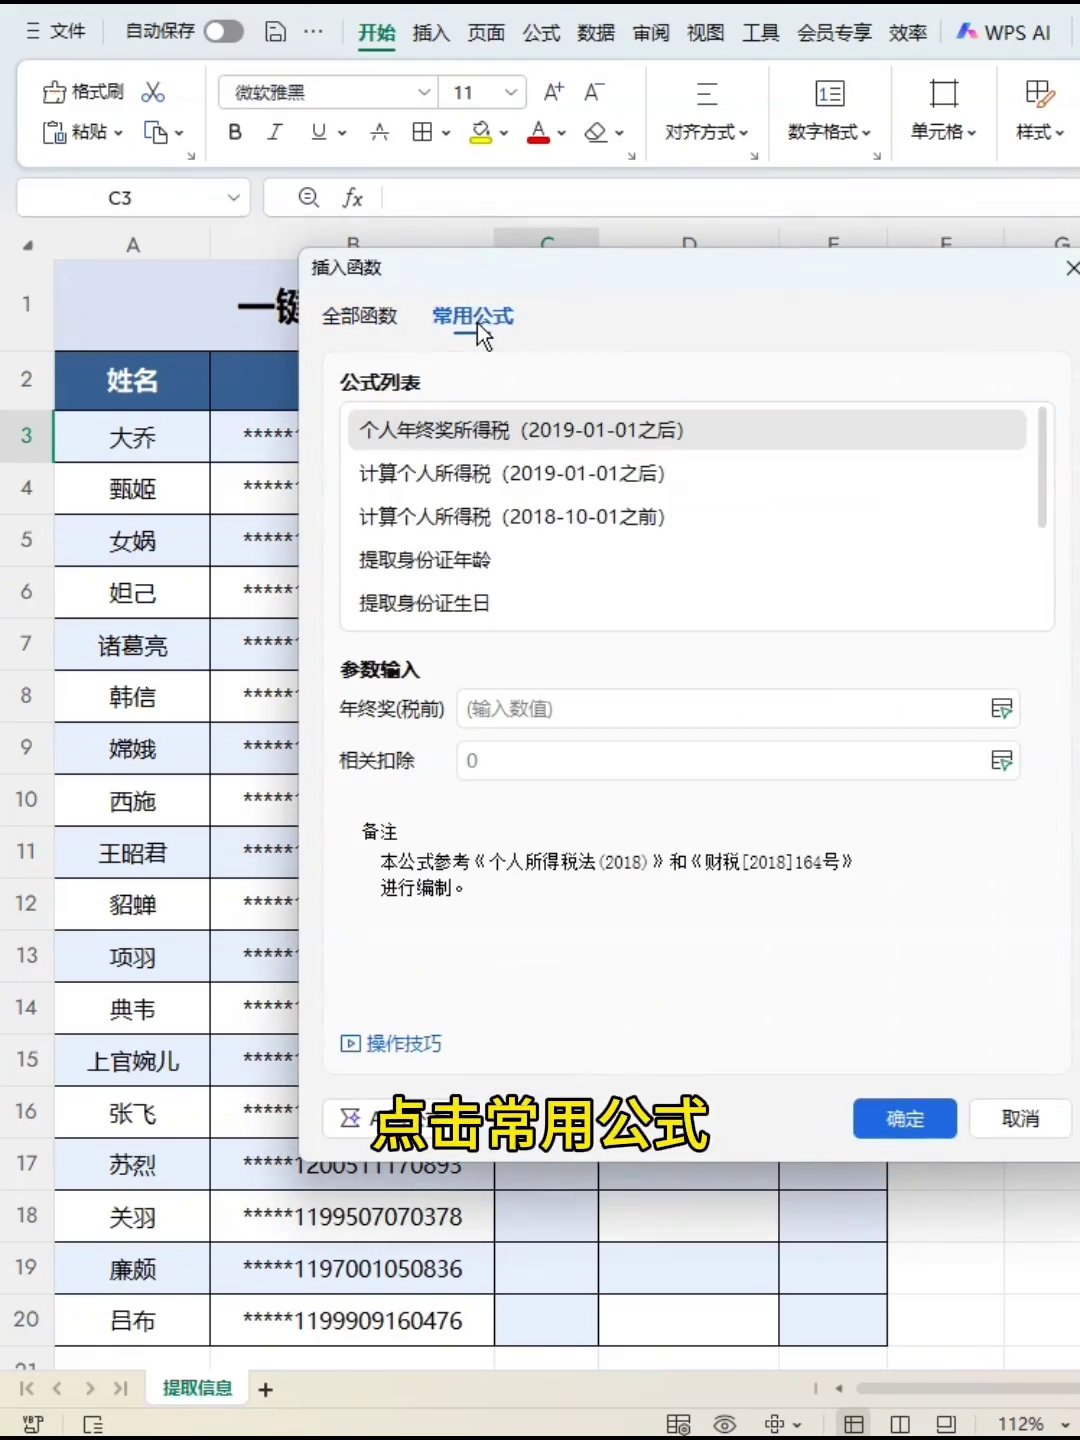Select cell with name 大乔
Viewport: 1080px width, 1440px height.
click(132, 437)
